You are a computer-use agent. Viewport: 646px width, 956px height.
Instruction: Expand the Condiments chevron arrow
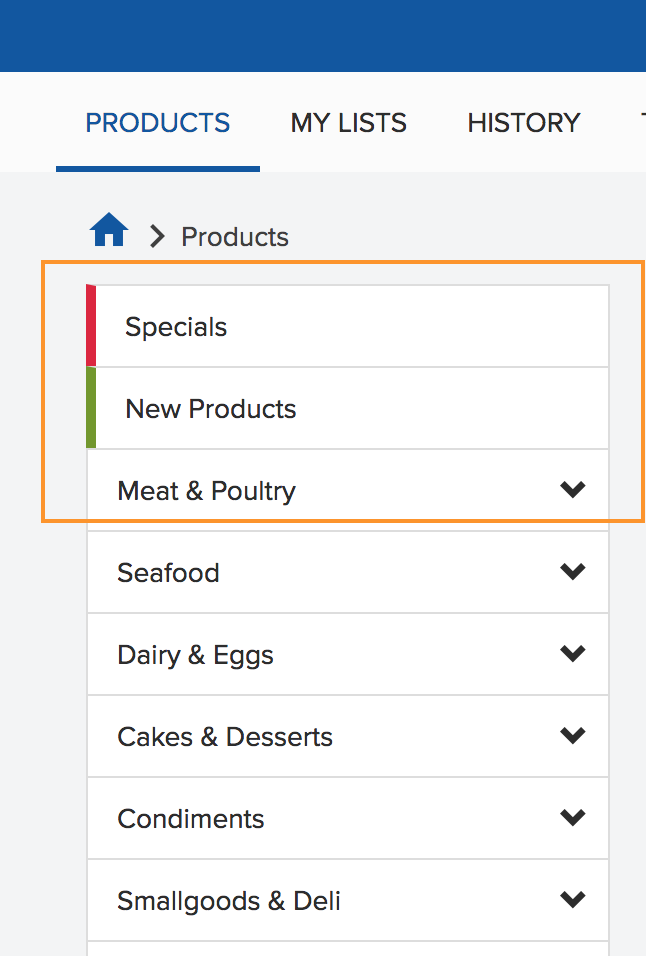point(572,818)
